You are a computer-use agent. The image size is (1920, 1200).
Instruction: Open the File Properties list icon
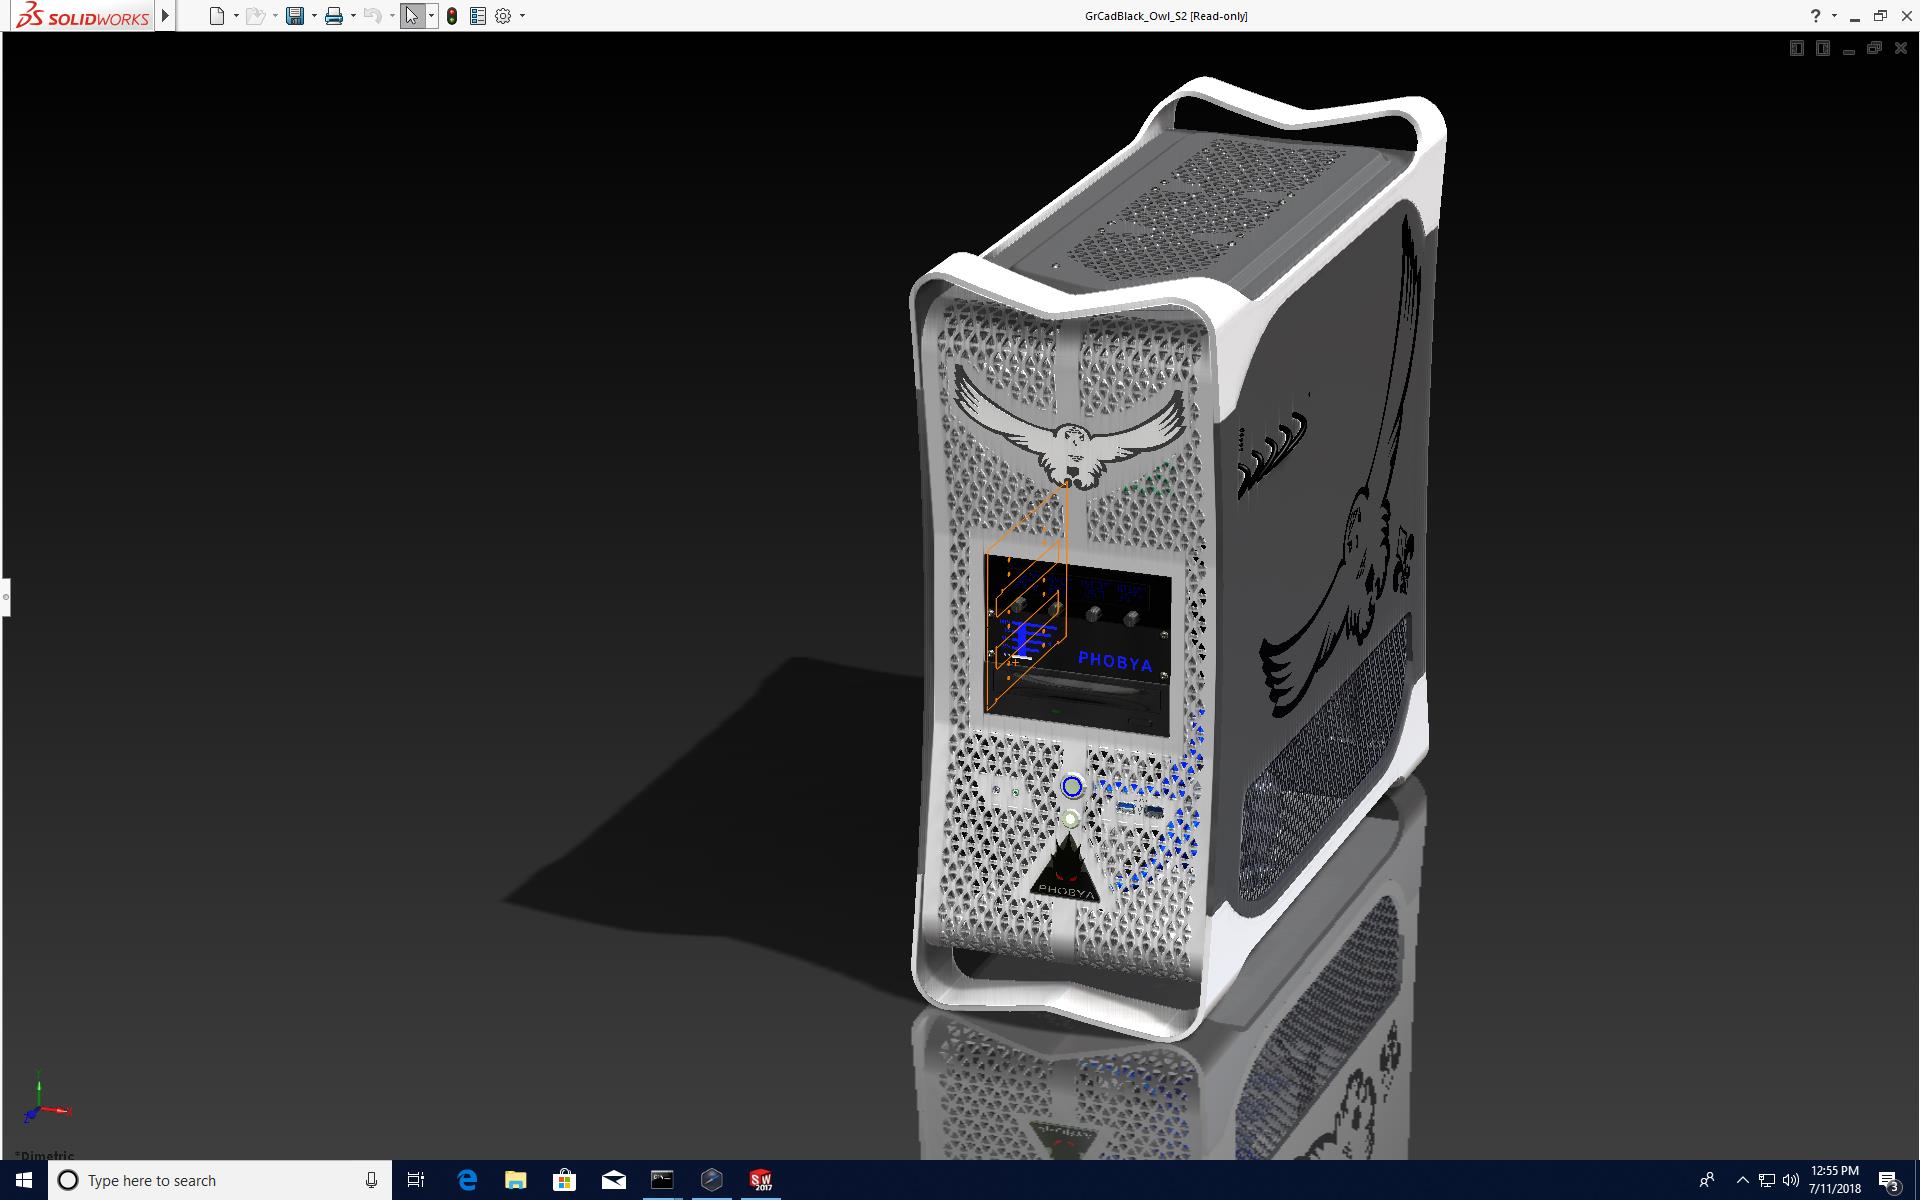pyautogui.click(x=478, y=16)
